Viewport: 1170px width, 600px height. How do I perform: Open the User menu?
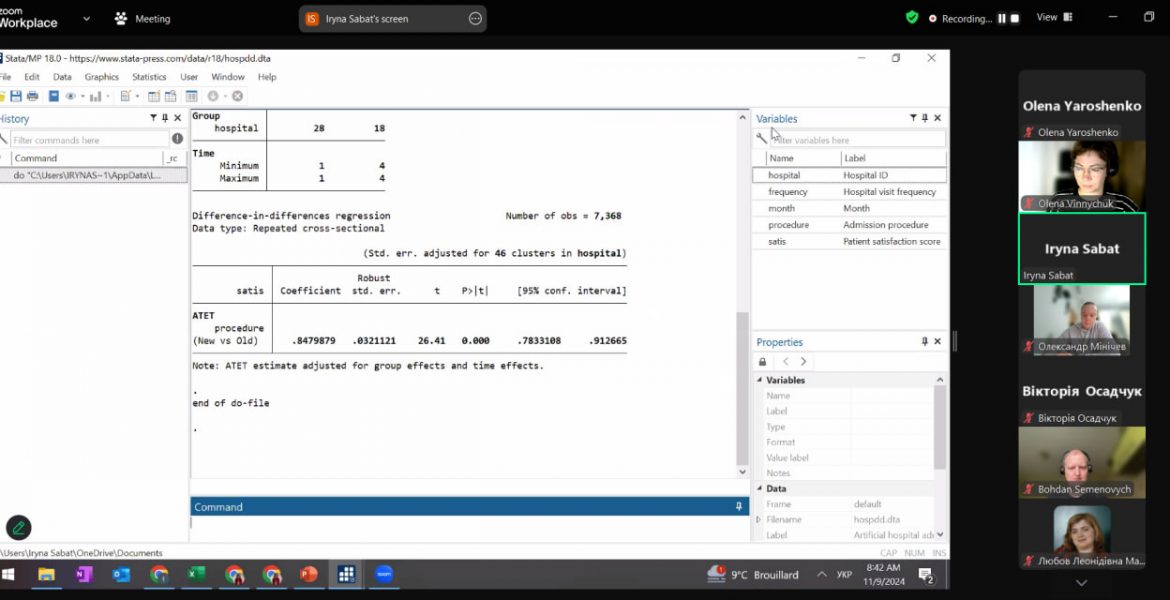[189, 76]
